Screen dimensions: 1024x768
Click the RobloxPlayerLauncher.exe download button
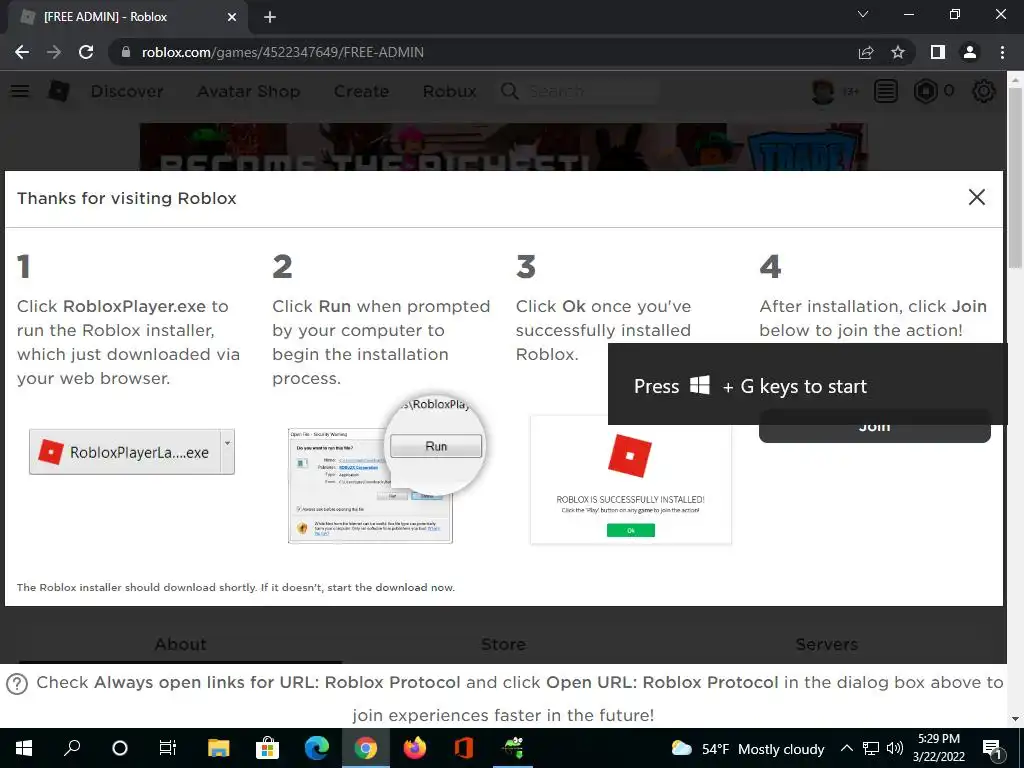[125, 452]
